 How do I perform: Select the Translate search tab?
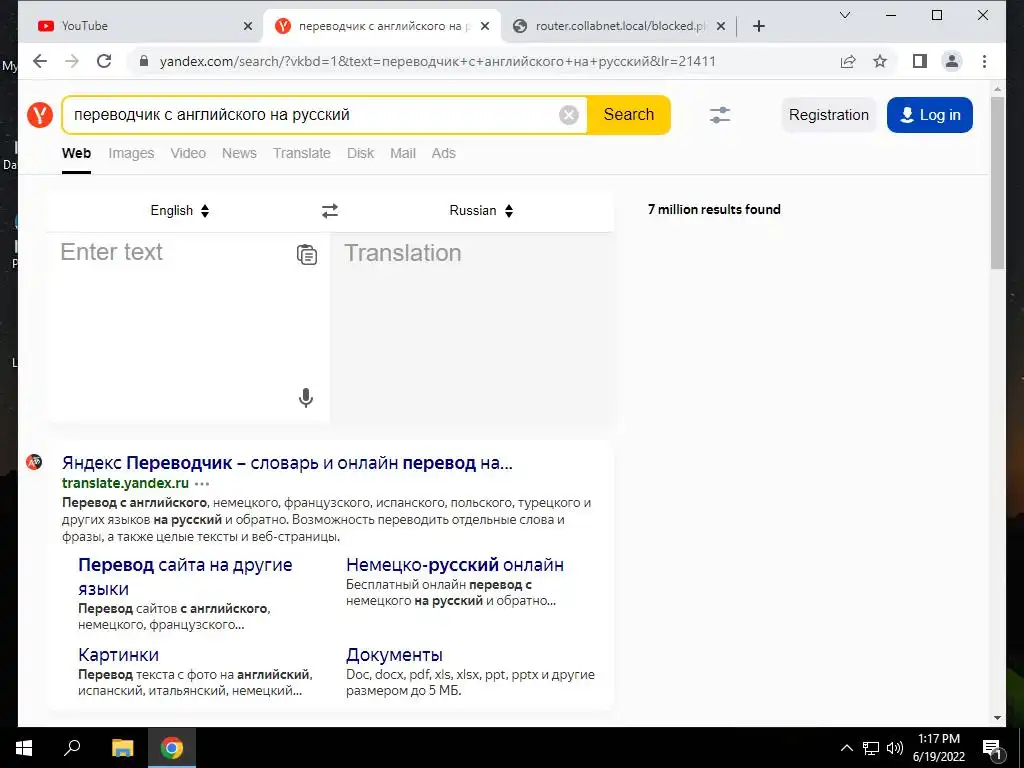pyautogui.click(x=302, y=153)
